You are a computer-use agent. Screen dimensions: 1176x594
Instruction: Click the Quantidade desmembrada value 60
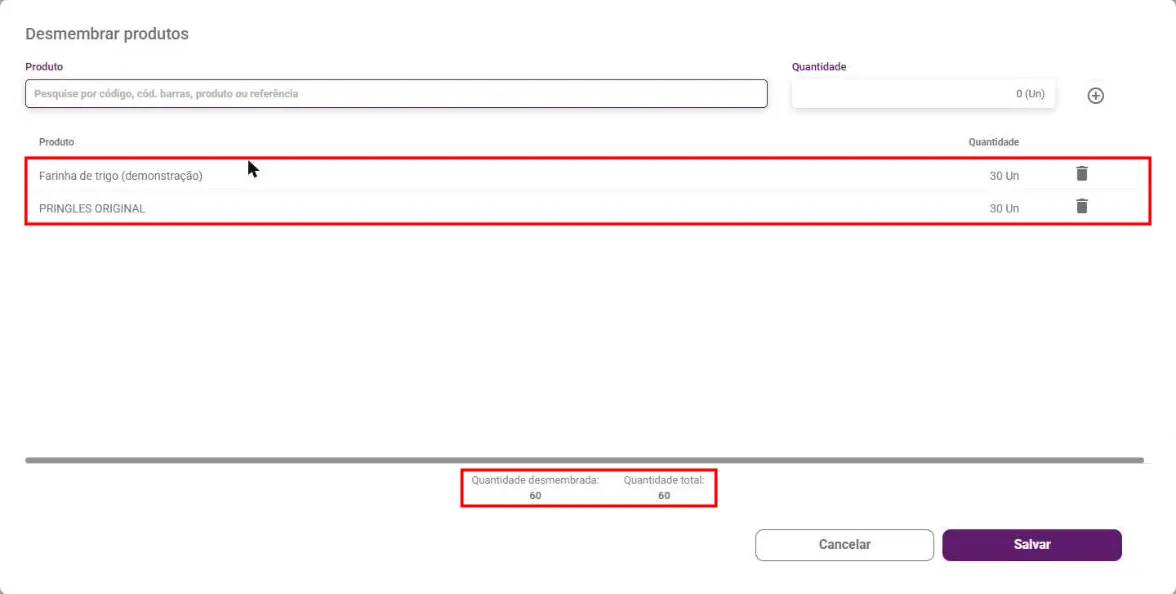[536, 495]
